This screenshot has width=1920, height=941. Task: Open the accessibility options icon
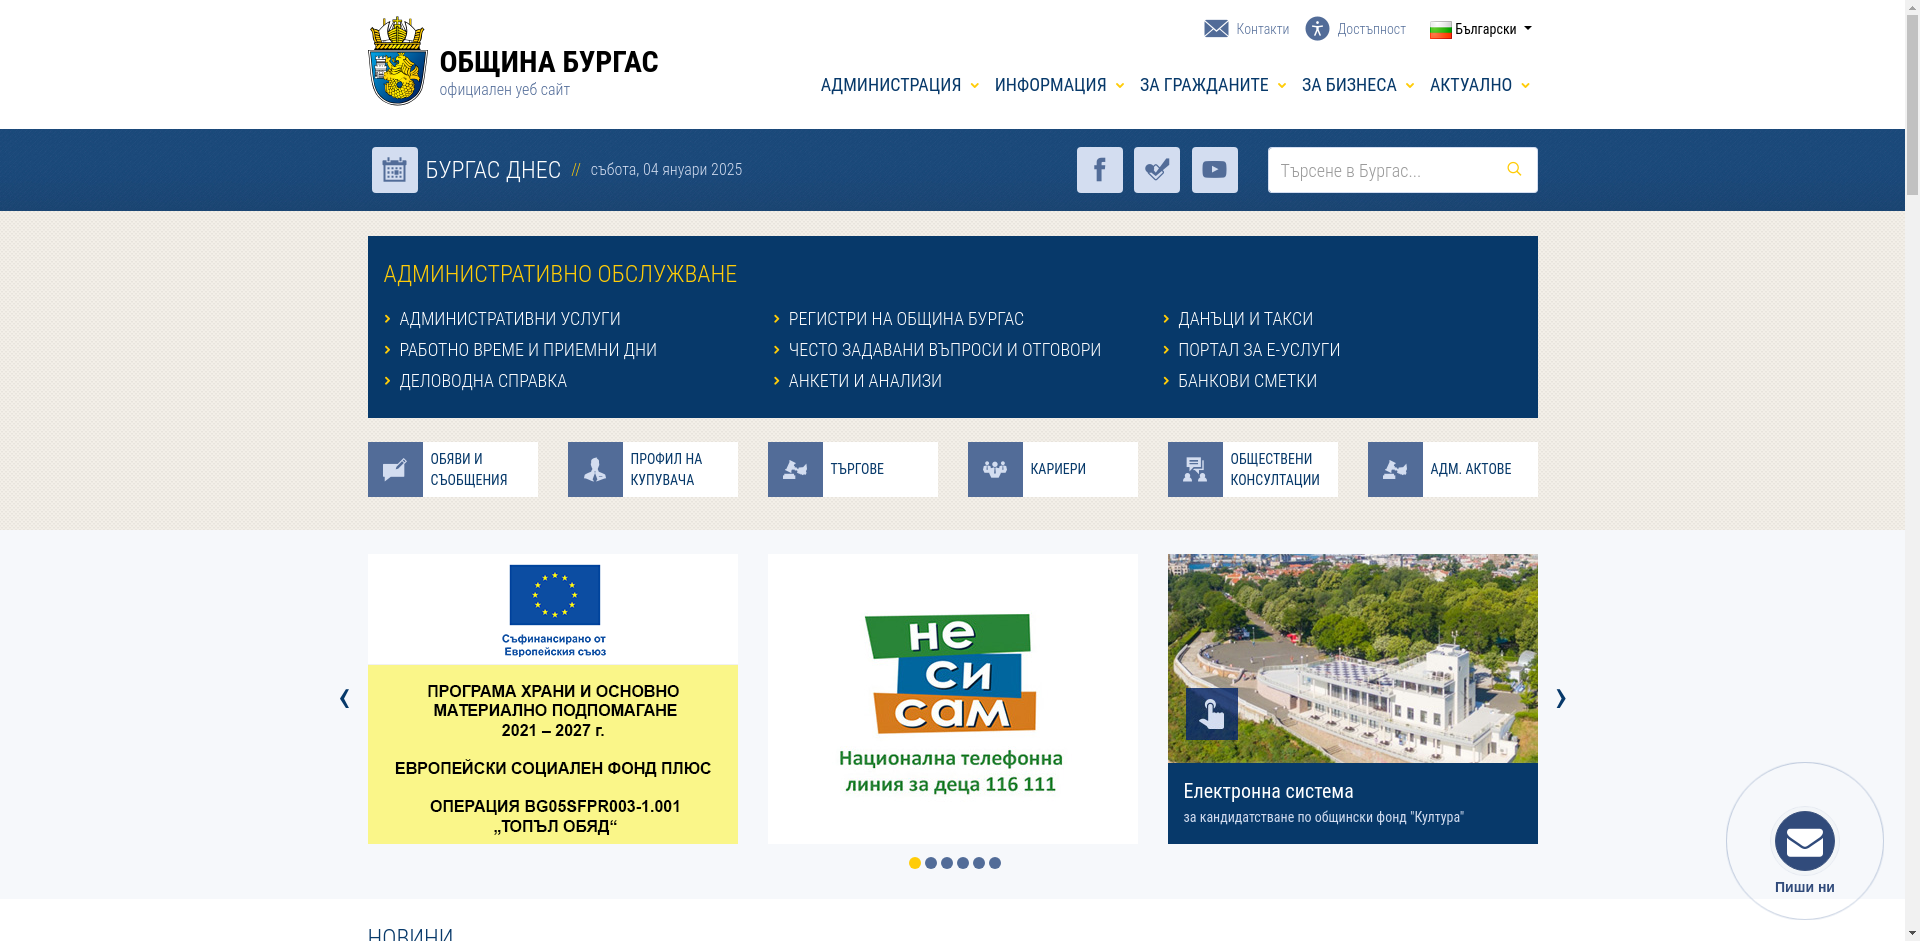click(1317, 29)
